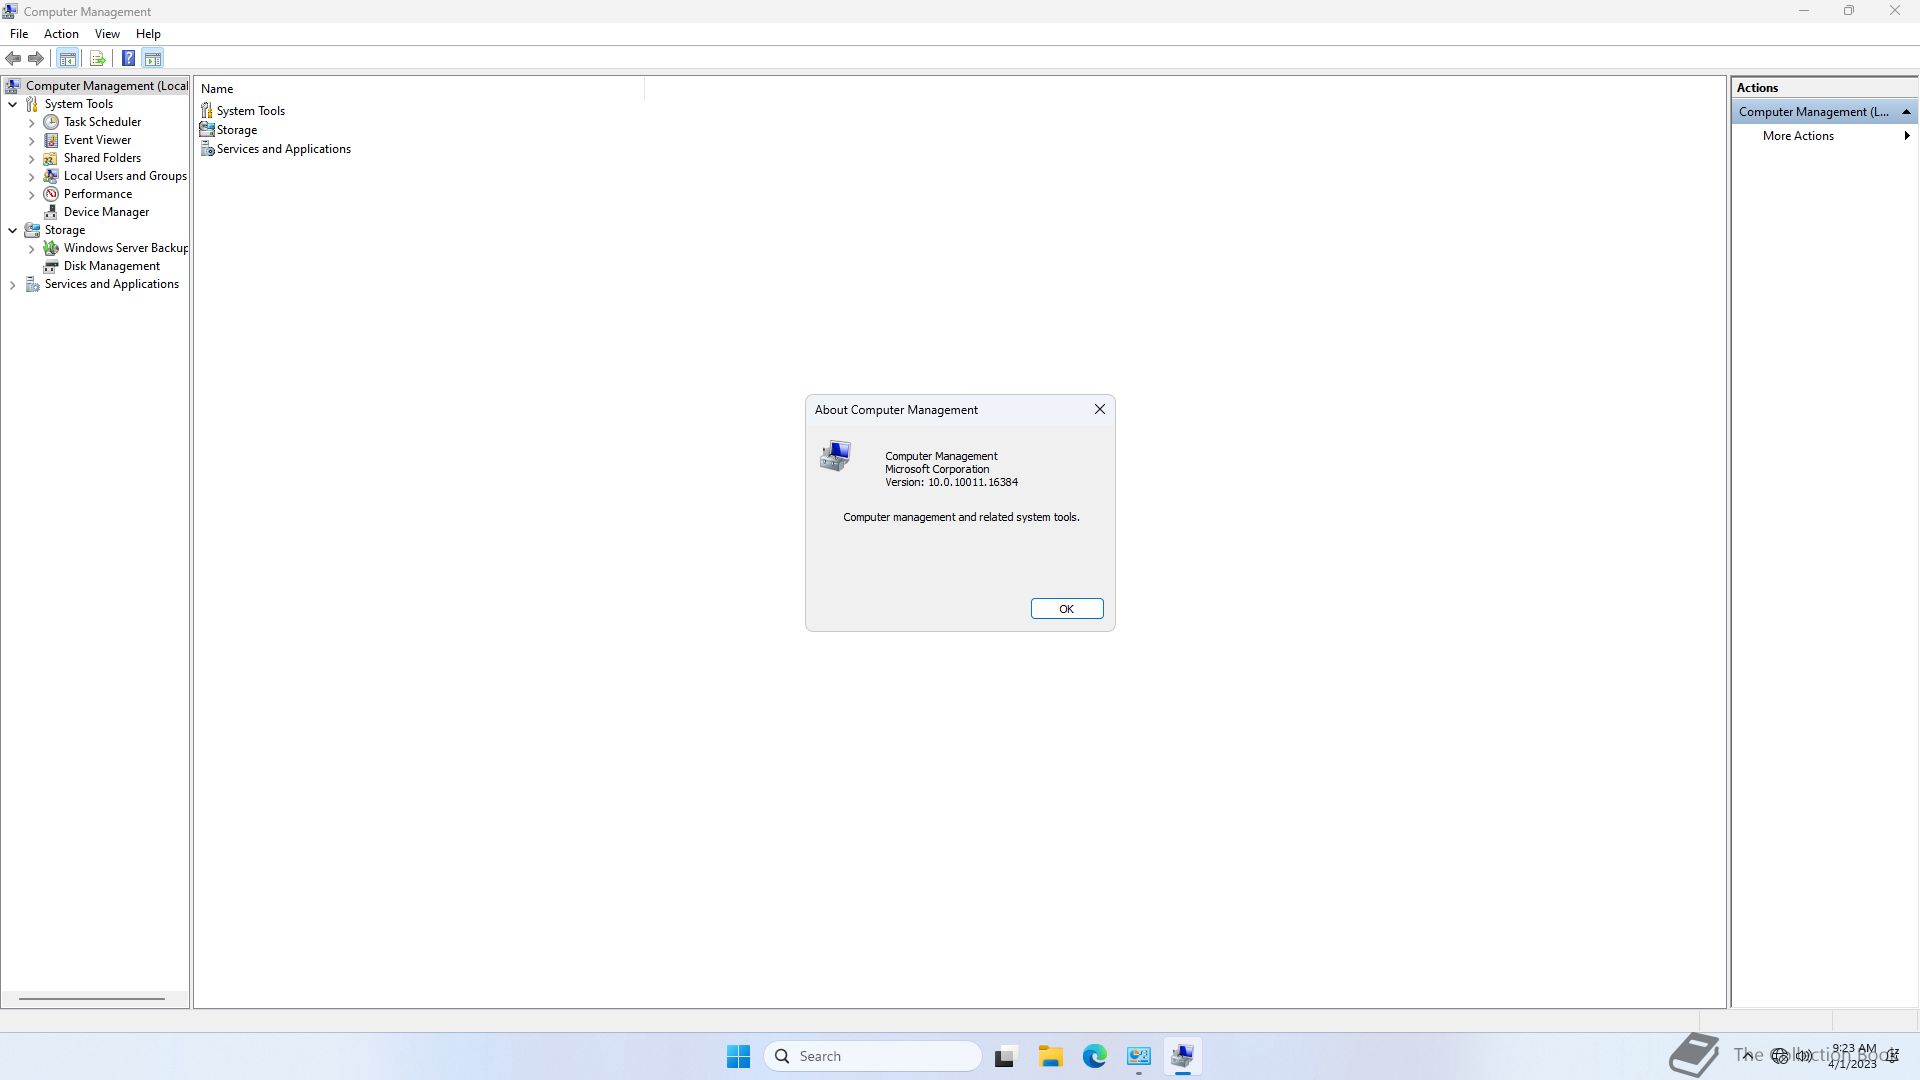
Task: Click the Disk Management icon in the tree
Action: pos(51,266)
